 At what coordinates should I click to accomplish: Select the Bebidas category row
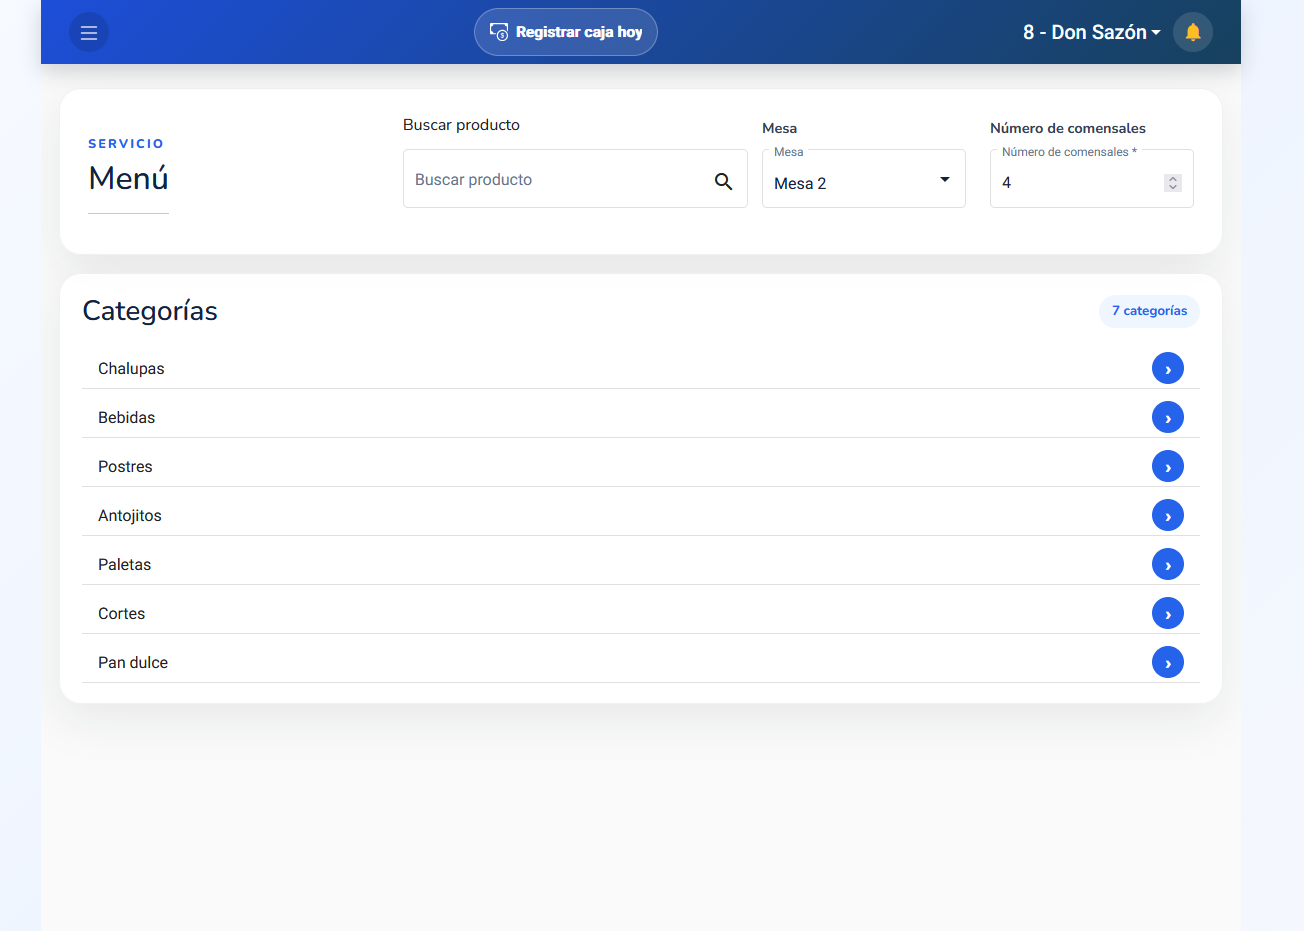pos(641,417)
